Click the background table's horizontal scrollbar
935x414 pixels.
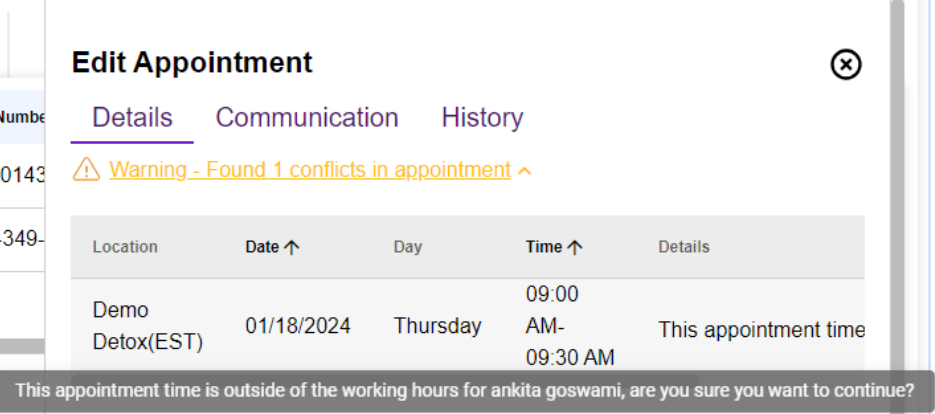pos(22,346)
